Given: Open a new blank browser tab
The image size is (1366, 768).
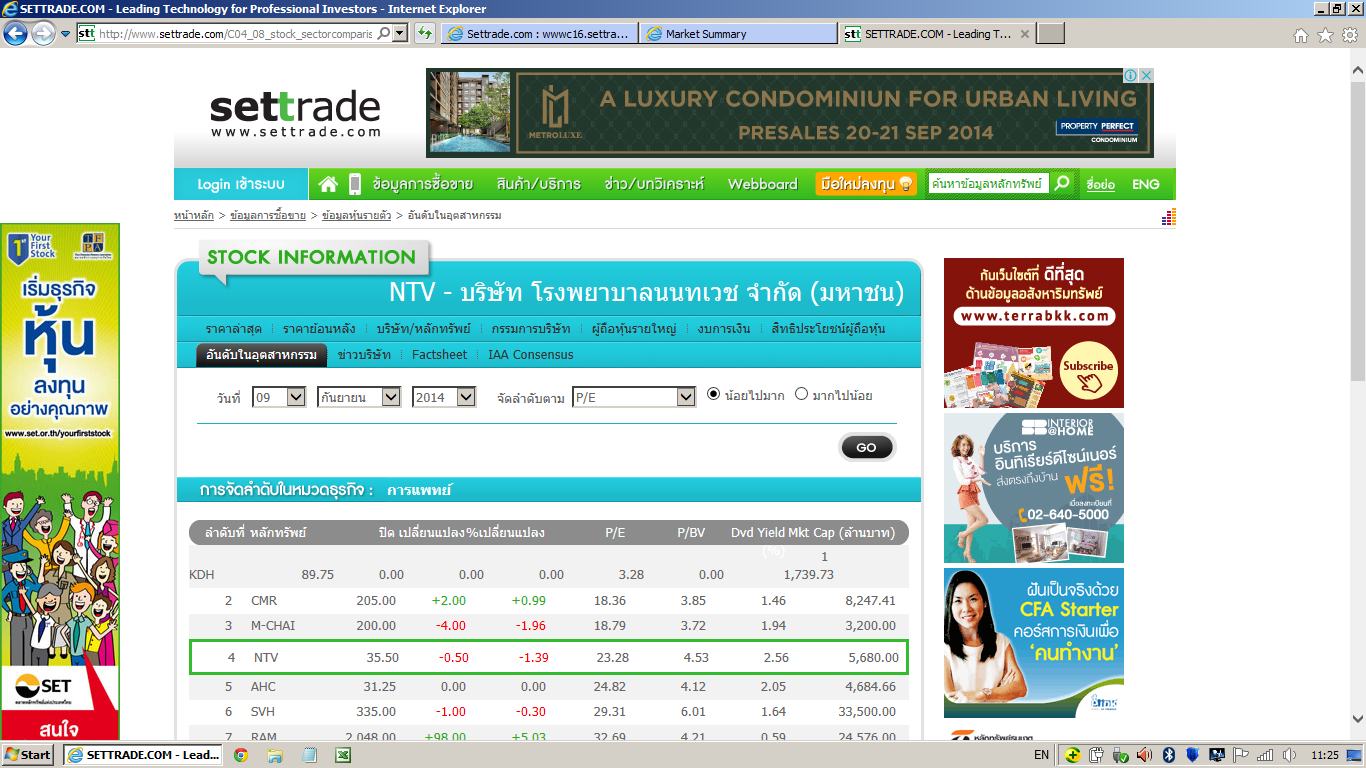Looking at the screenshot, I should [1051, 34].
